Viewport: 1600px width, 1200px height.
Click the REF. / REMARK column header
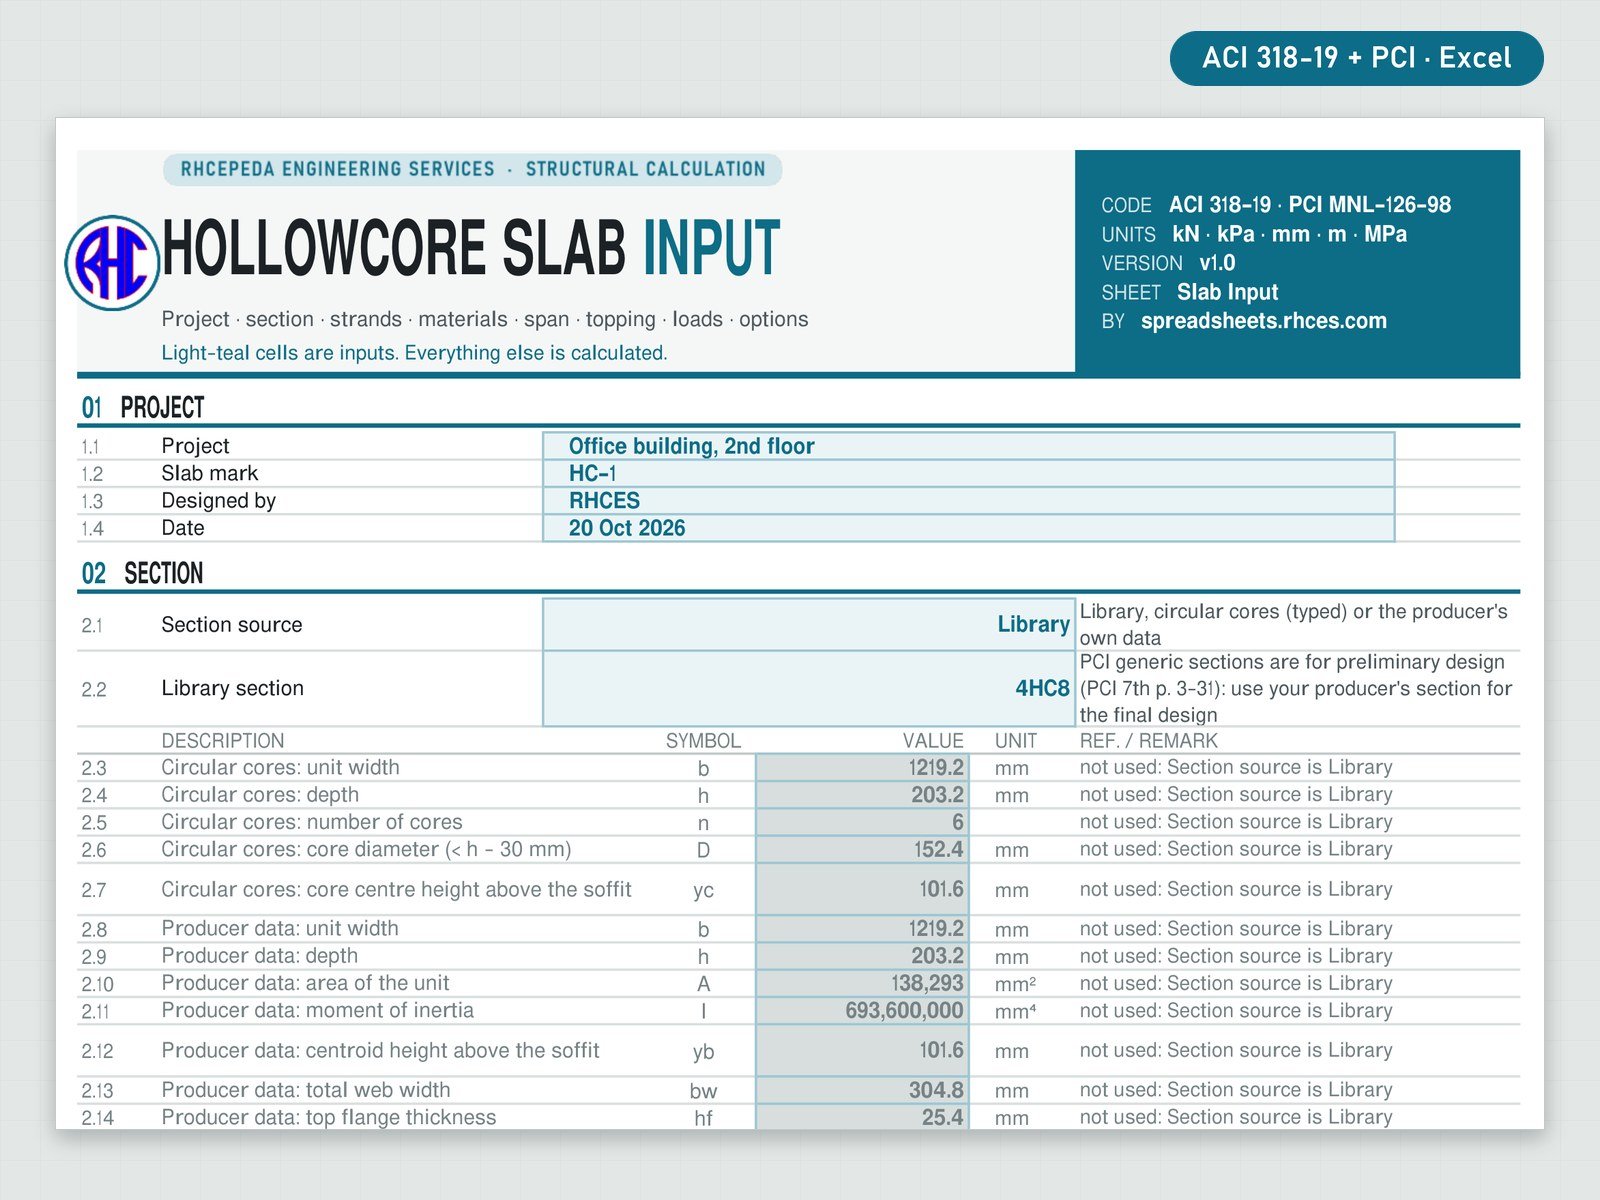coord(1148,741)
